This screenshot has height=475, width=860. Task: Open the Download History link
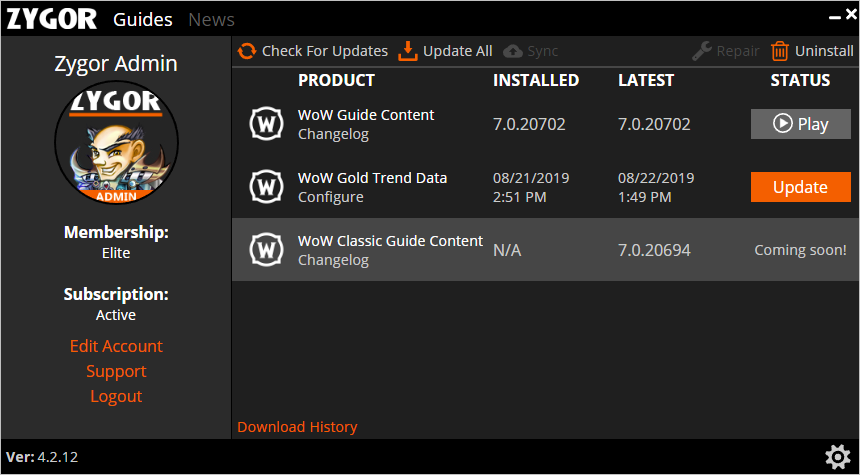pos(297,427)
